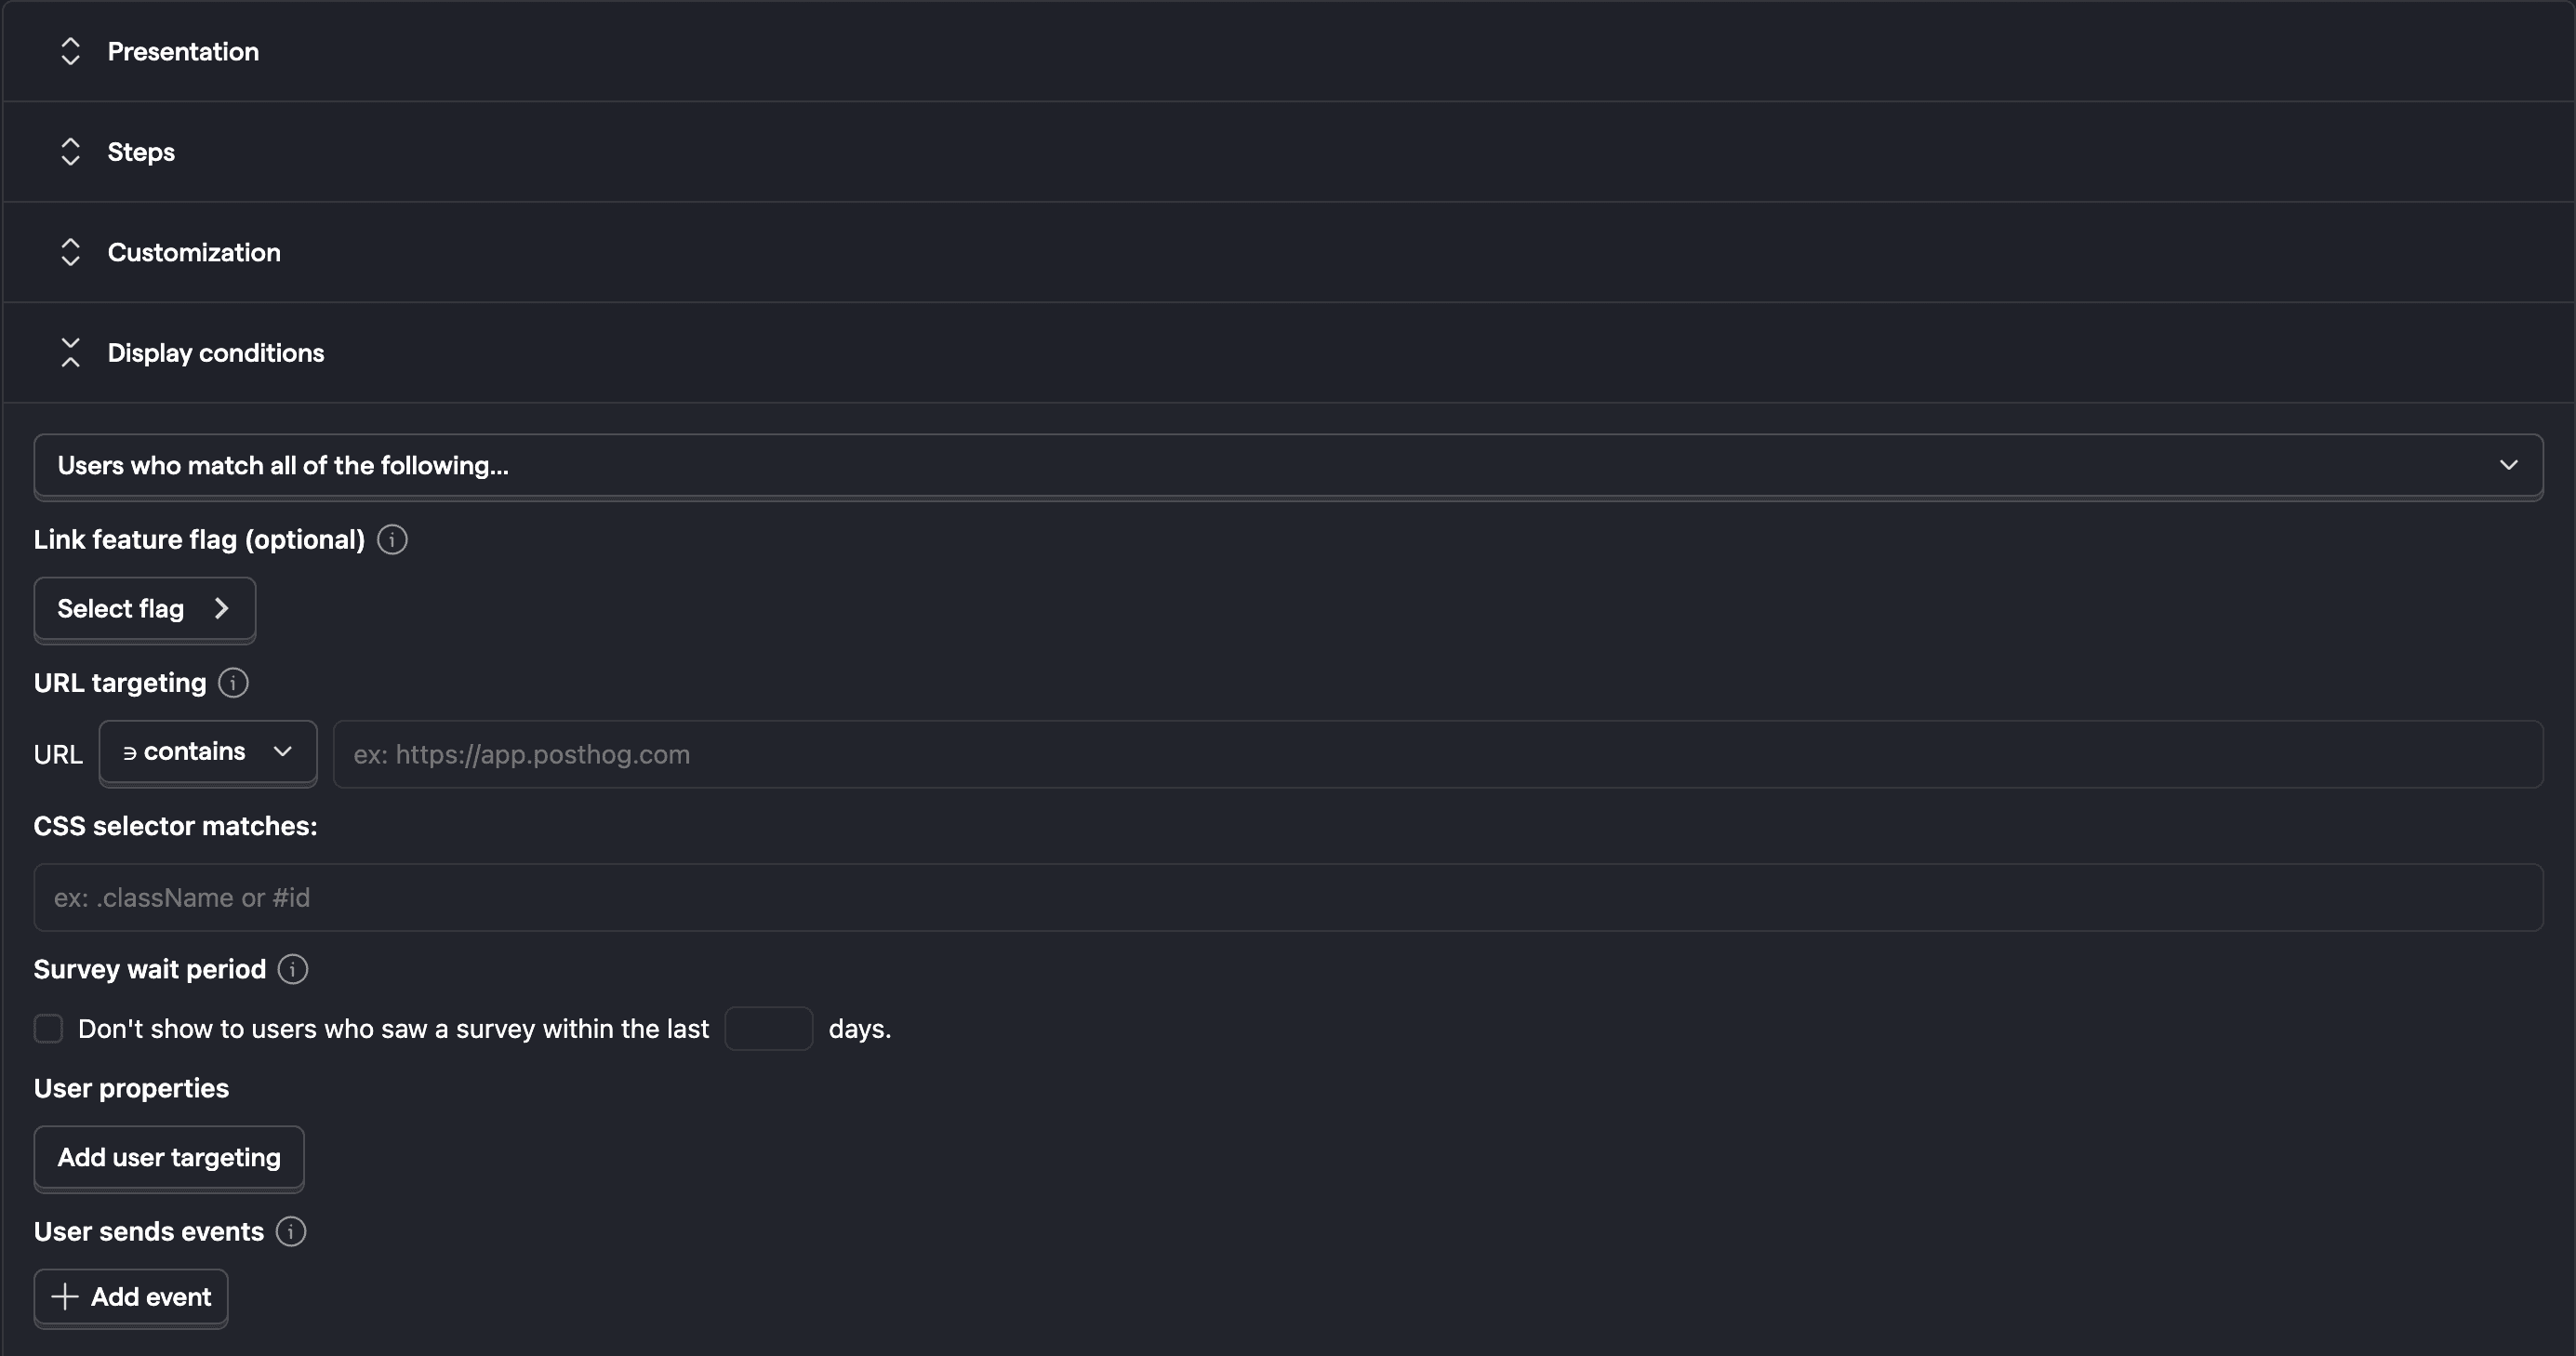
Task: Click info icon next to URL targeting
Action: coord(233,683)
